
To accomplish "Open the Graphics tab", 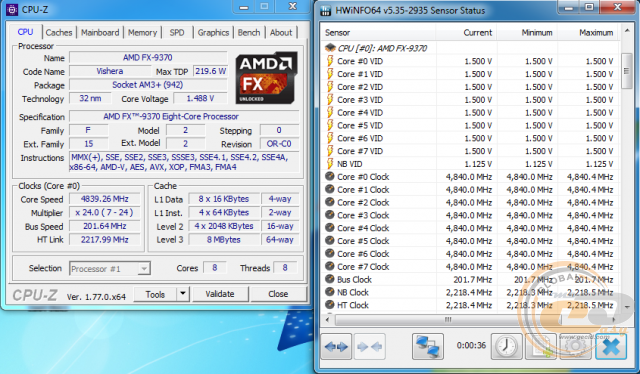I will 213,33.
